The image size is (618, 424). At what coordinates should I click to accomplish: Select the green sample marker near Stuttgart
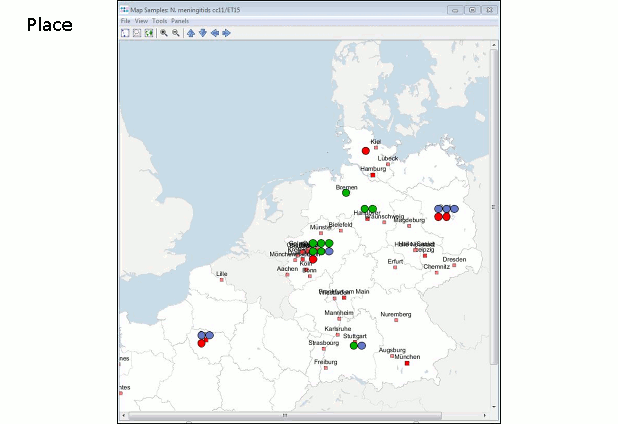354,345
